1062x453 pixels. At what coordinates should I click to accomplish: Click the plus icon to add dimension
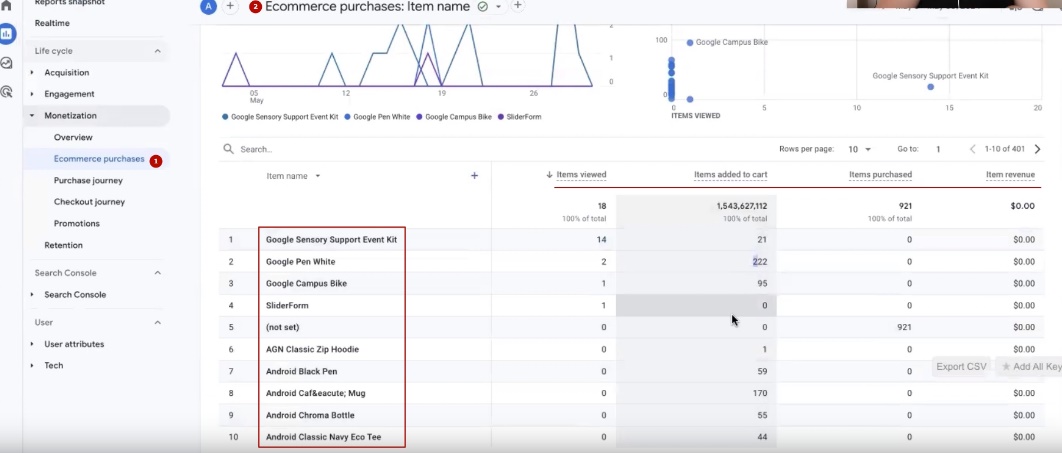click(x=474, y=175)
